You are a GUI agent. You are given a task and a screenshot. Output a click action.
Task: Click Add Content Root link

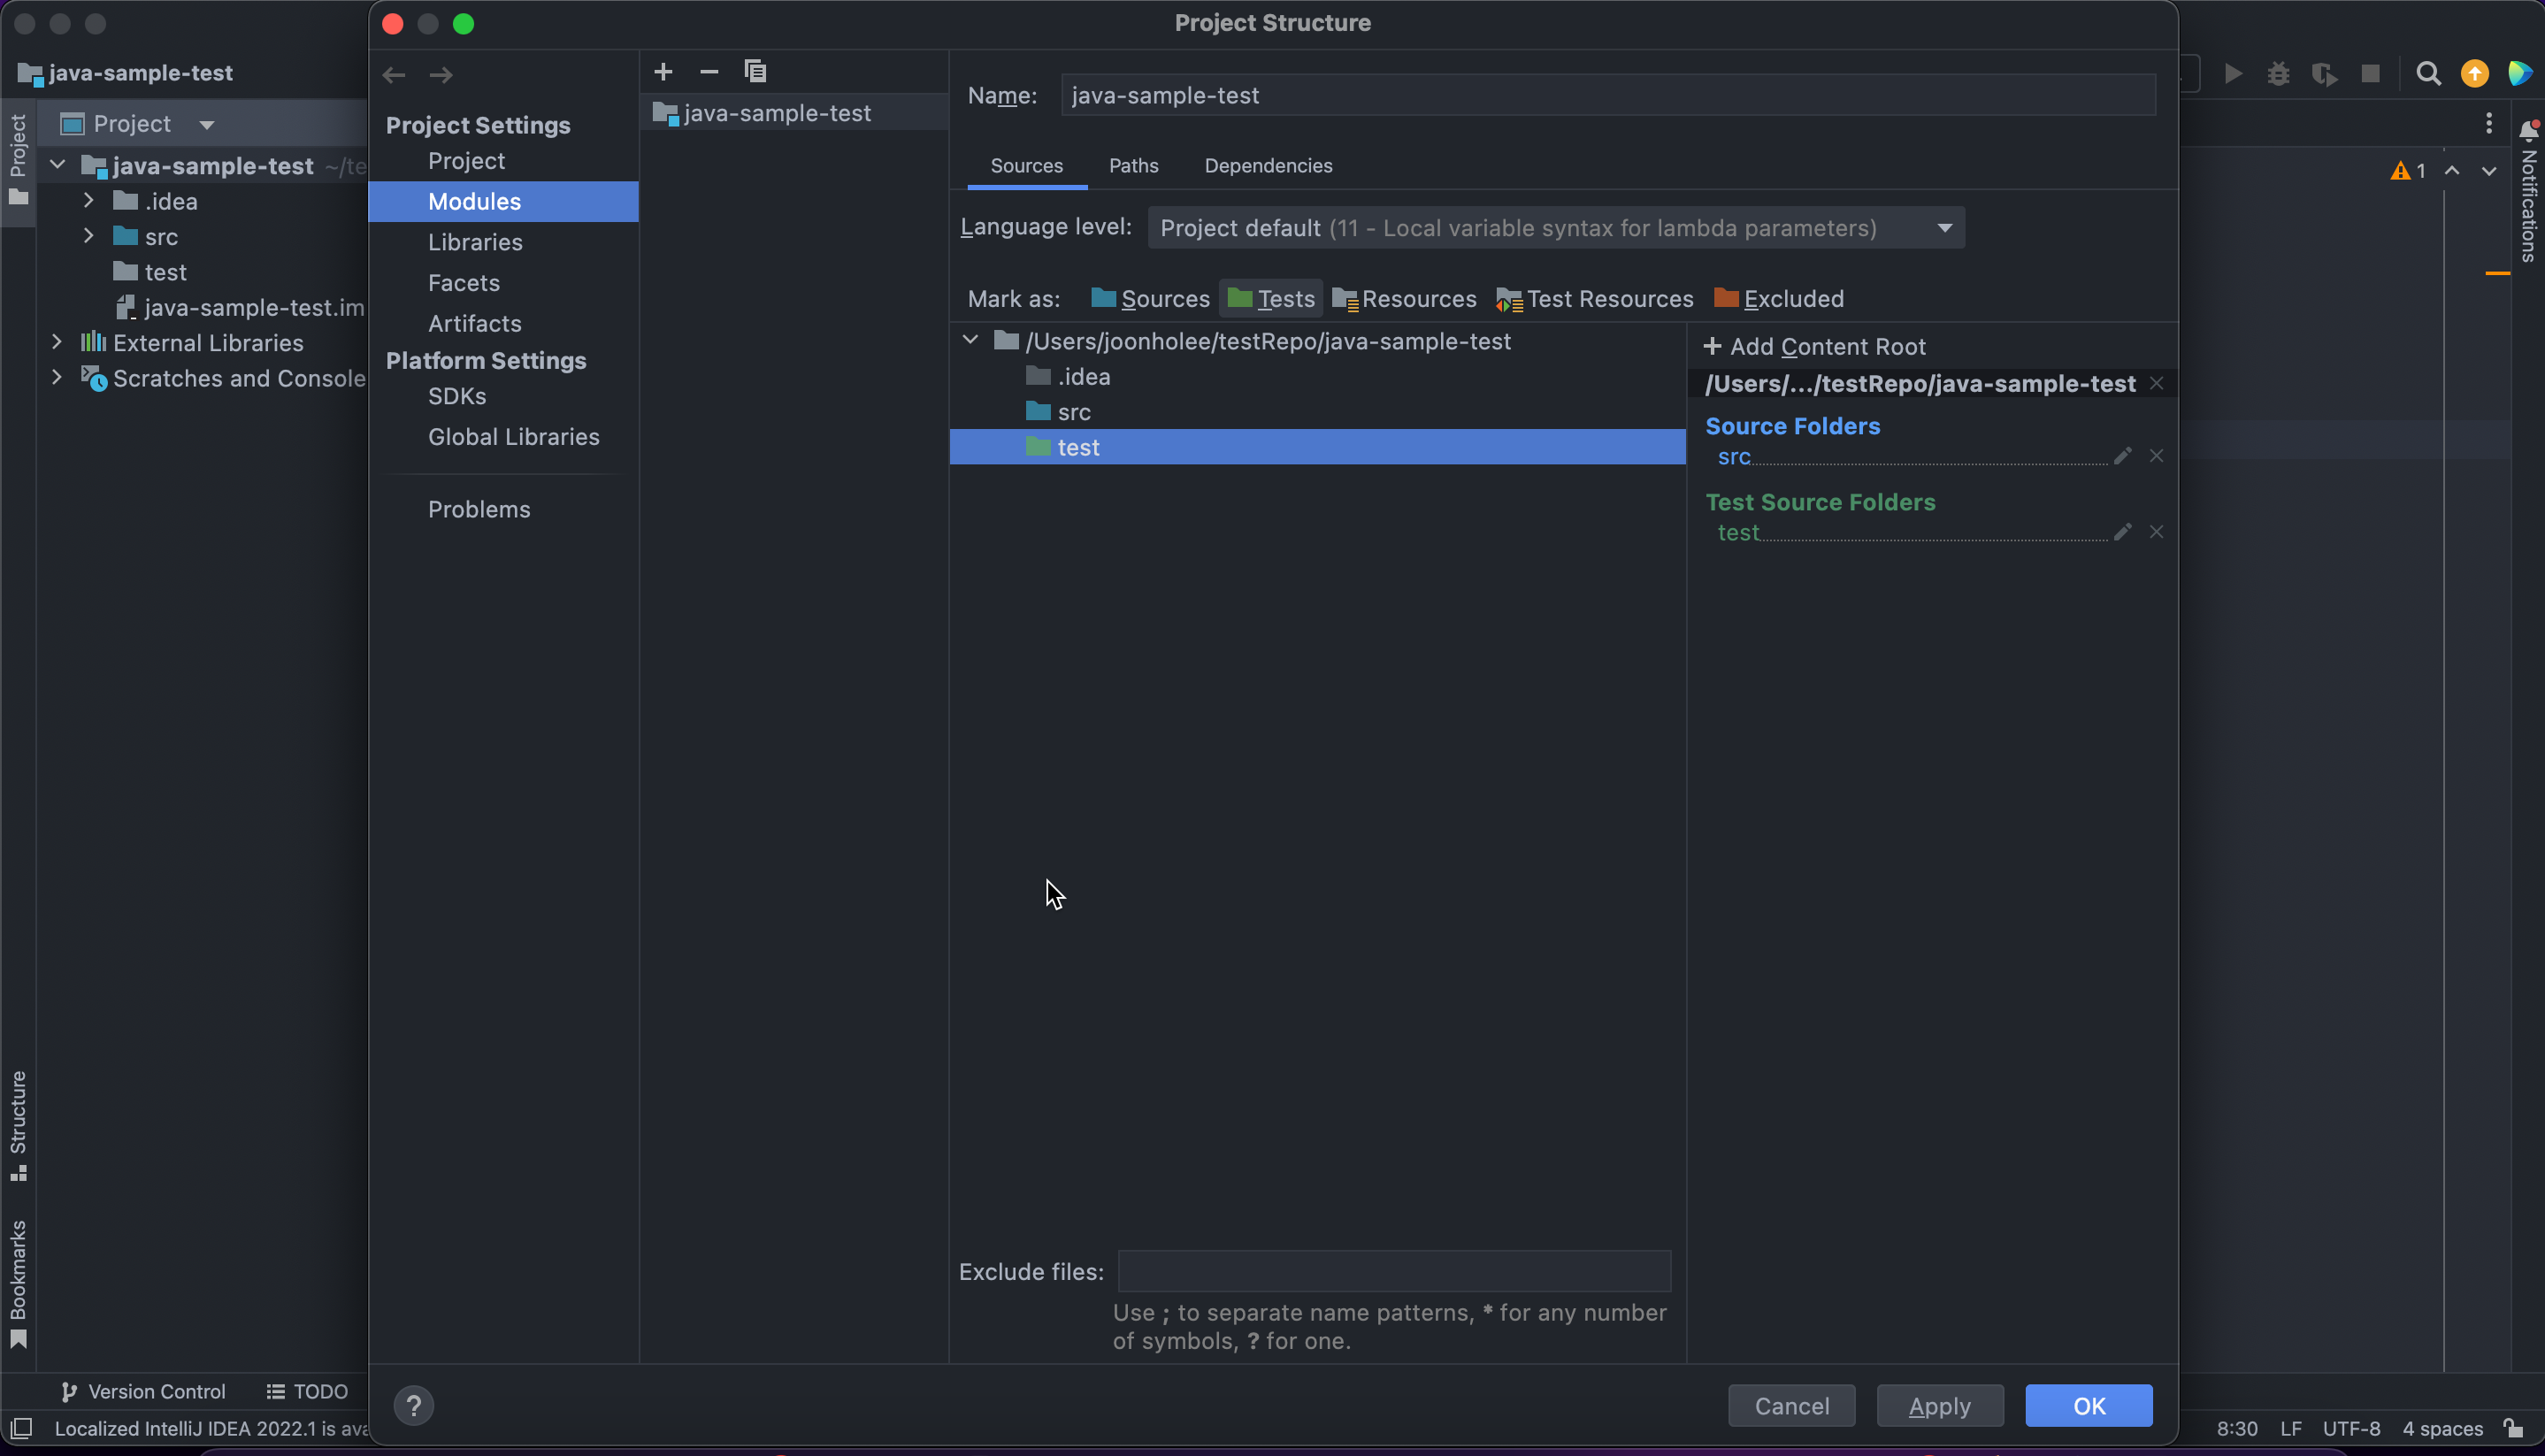(1814, 347)
